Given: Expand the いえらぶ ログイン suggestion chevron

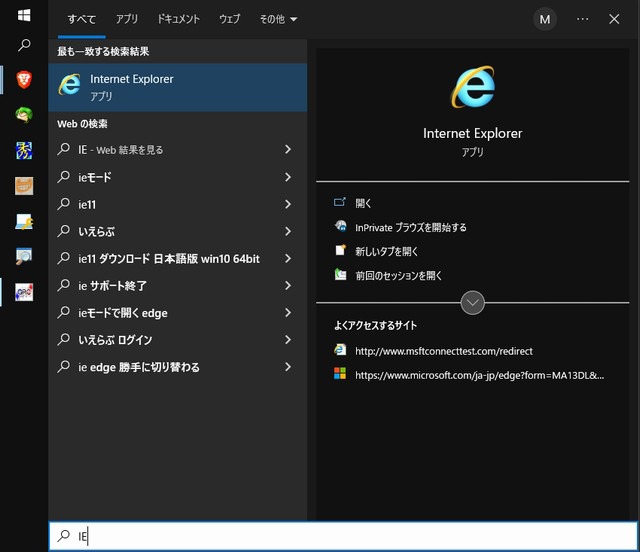Looking at the screenshot, I should (x=288, y=340).
